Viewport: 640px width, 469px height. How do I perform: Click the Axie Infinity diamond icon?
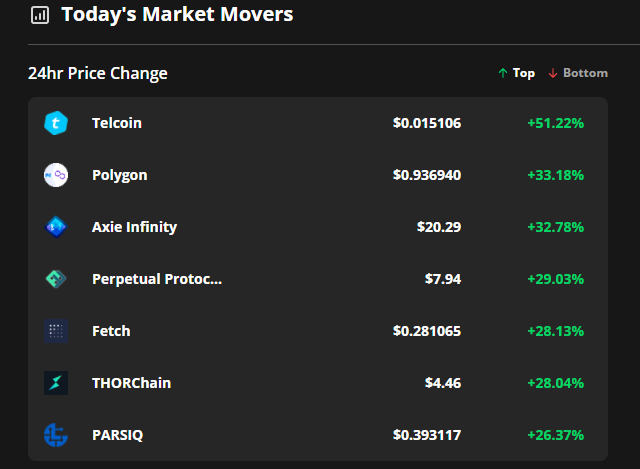point(56,227)
